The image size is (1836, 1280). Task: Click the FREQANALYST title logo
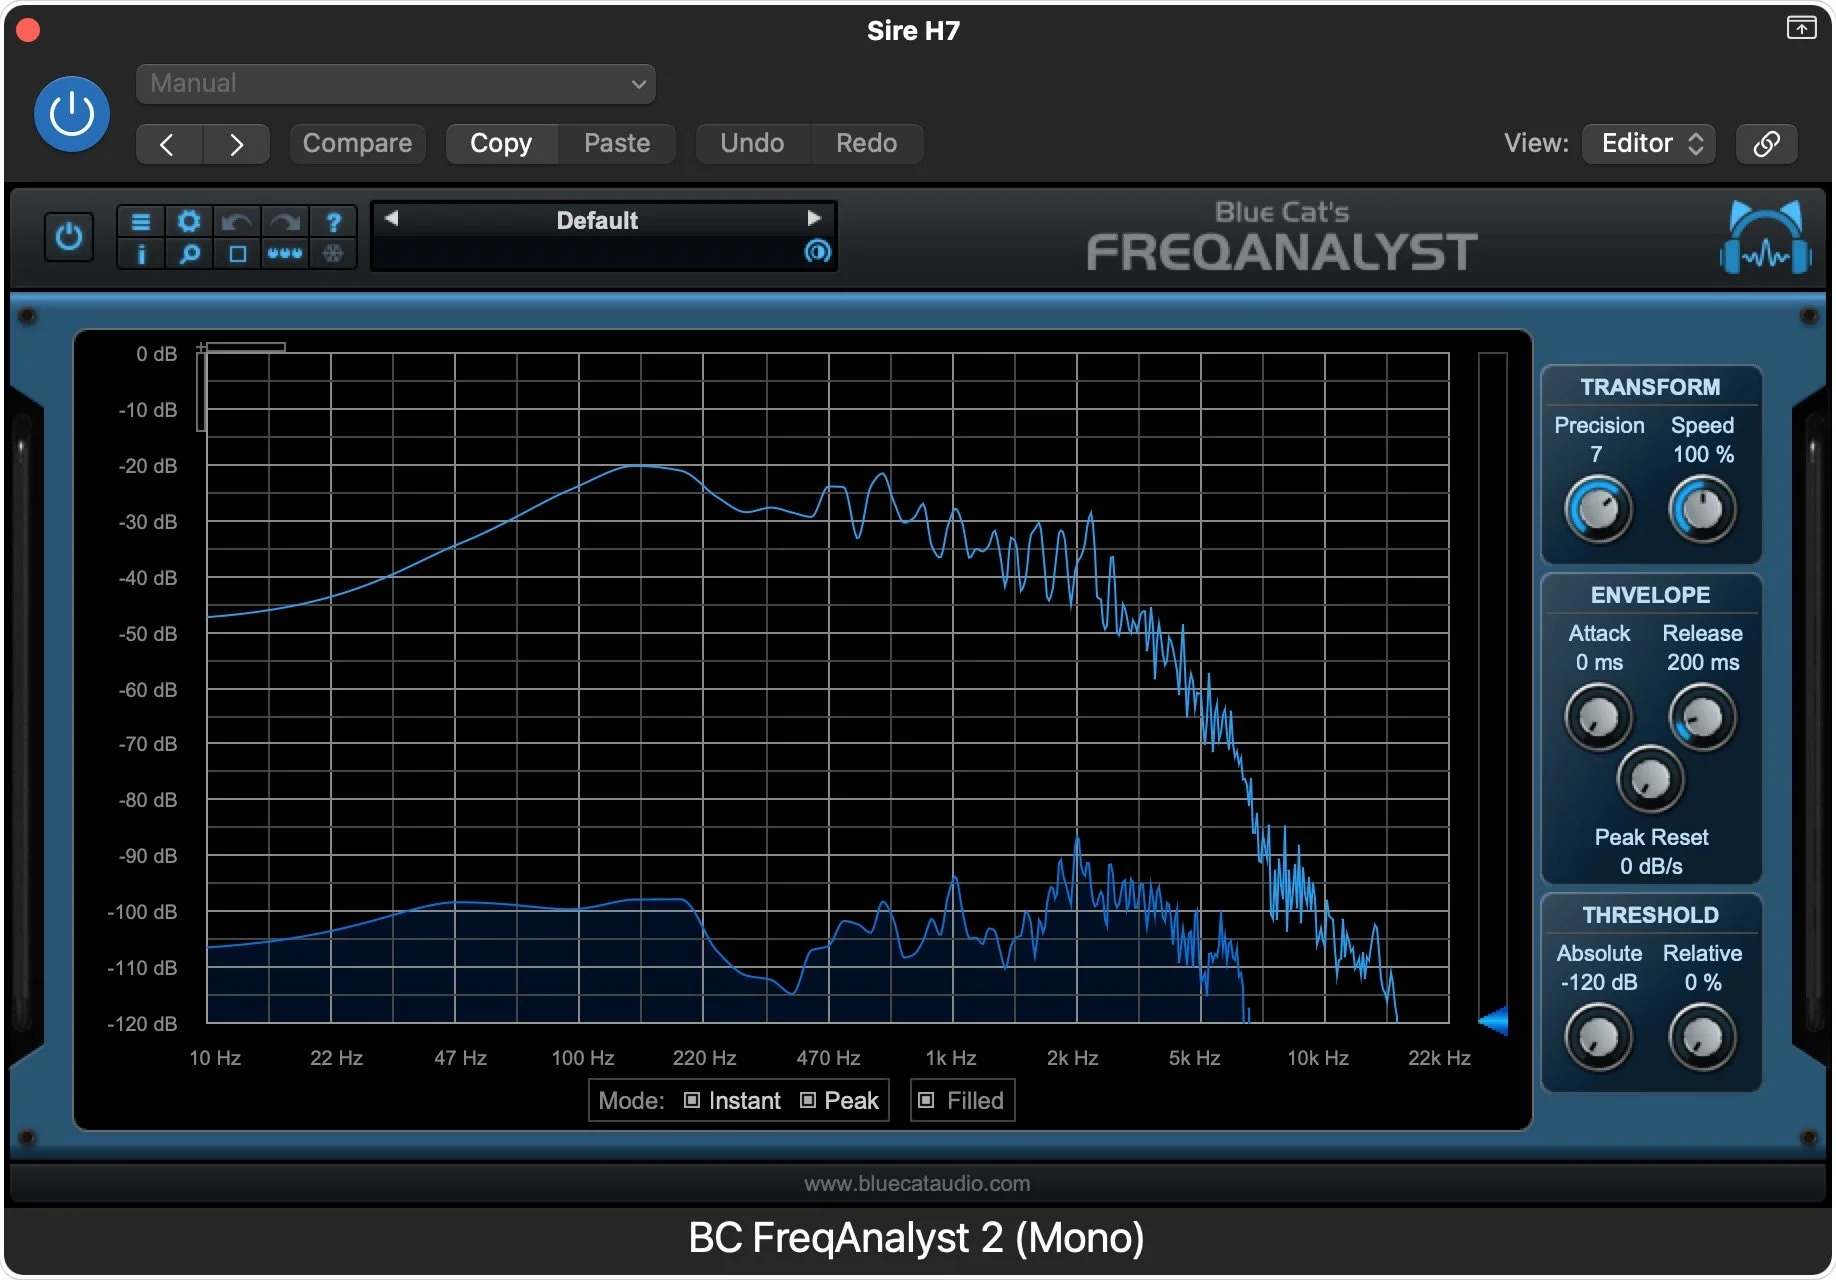tap(1282, 251)
